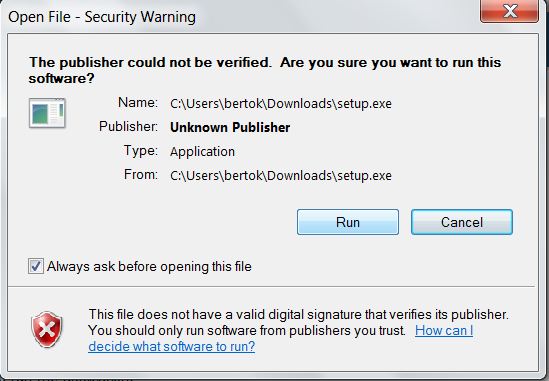Click the 'valid digital signature' warning sentence
549x381 pixels.
tap(298, 314)
